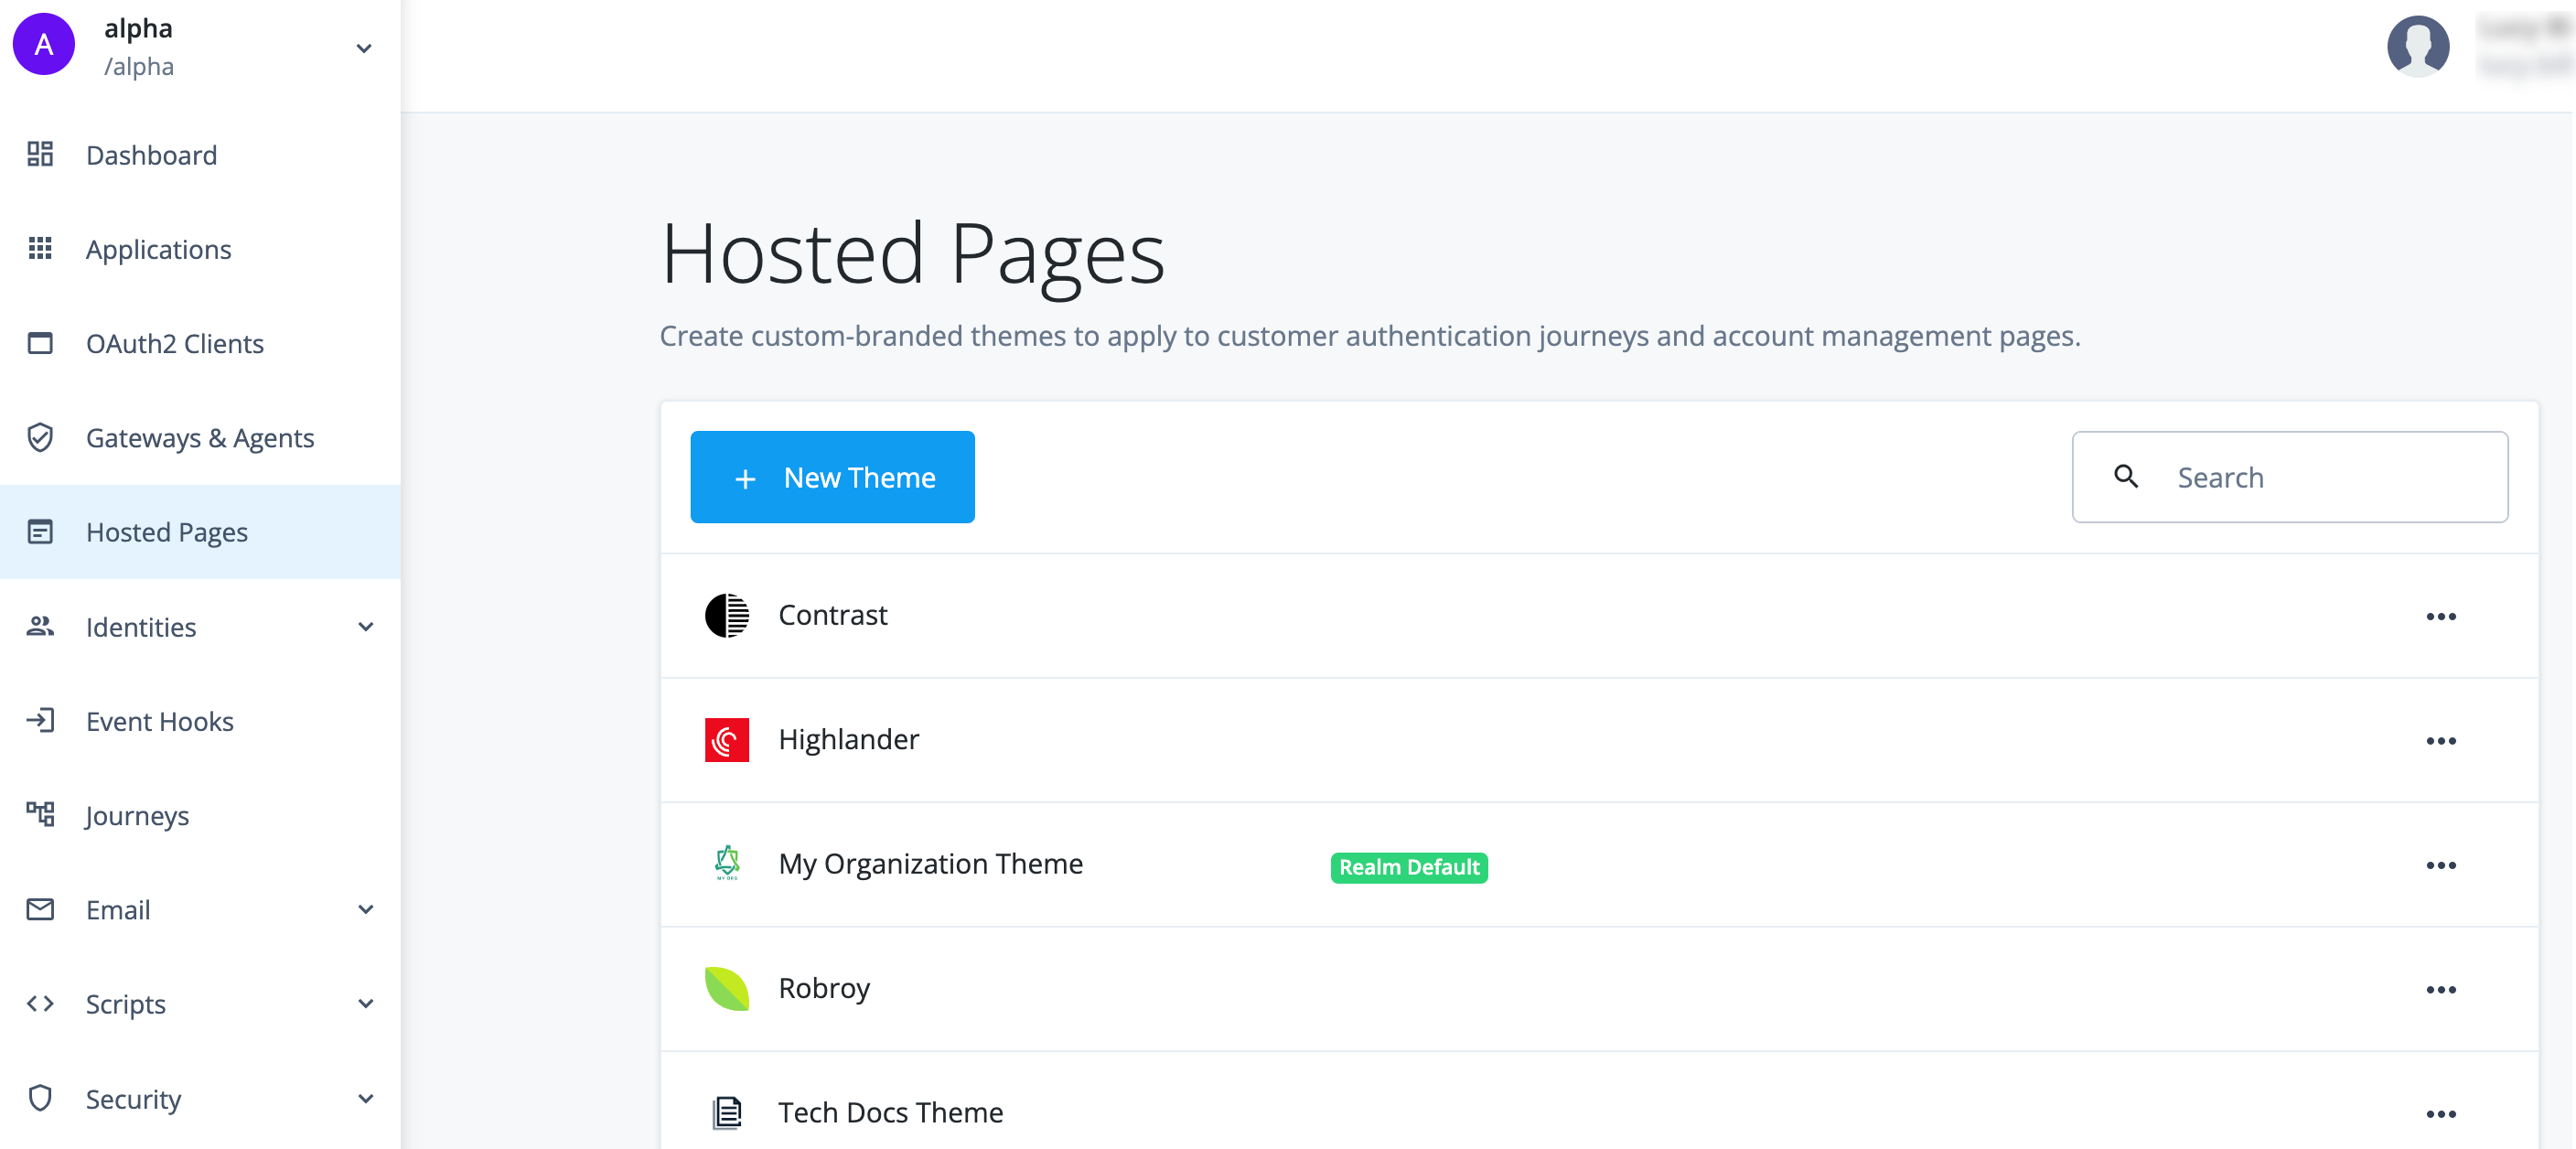Click the Highlander theme red icon
This screenshot has height=1149, width=2576.
pos(728,740)
